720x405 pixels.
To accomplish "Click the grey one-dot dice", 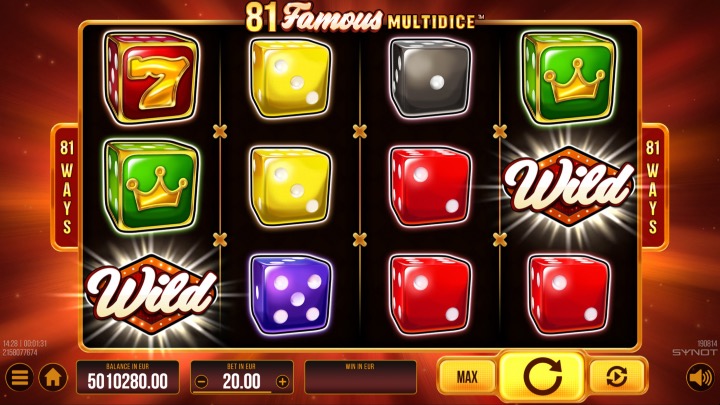I will pos(430,77).
